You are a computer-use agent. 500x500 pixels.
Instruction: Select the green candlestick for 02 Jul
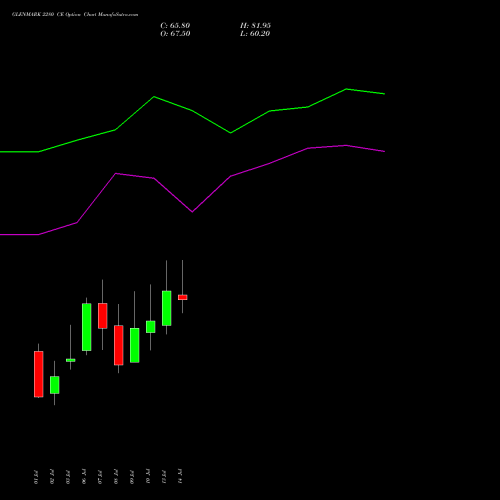click(55, 385)
